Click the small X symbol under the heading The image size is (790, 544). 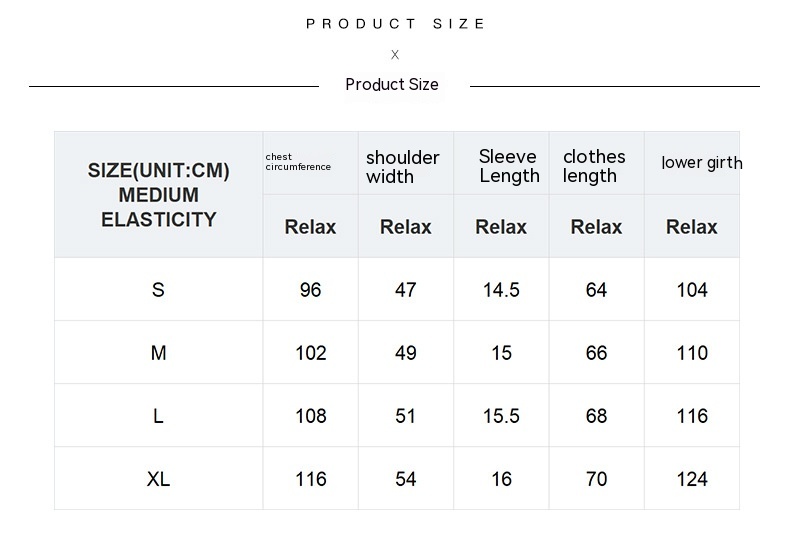pyautogui.click(x=395, y=55)
